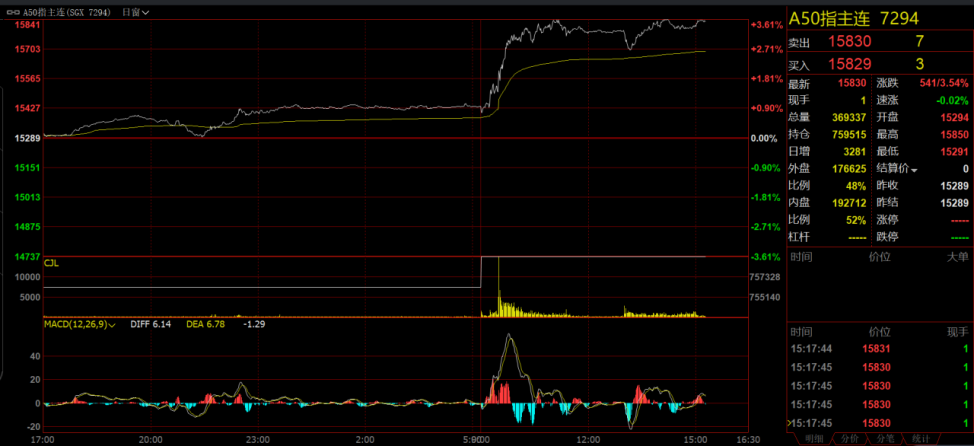Image resolution: width=975 pixels, height=446 pixels.
Task: Click the -2.71% percentage axis label
Action: click(767, 227)
